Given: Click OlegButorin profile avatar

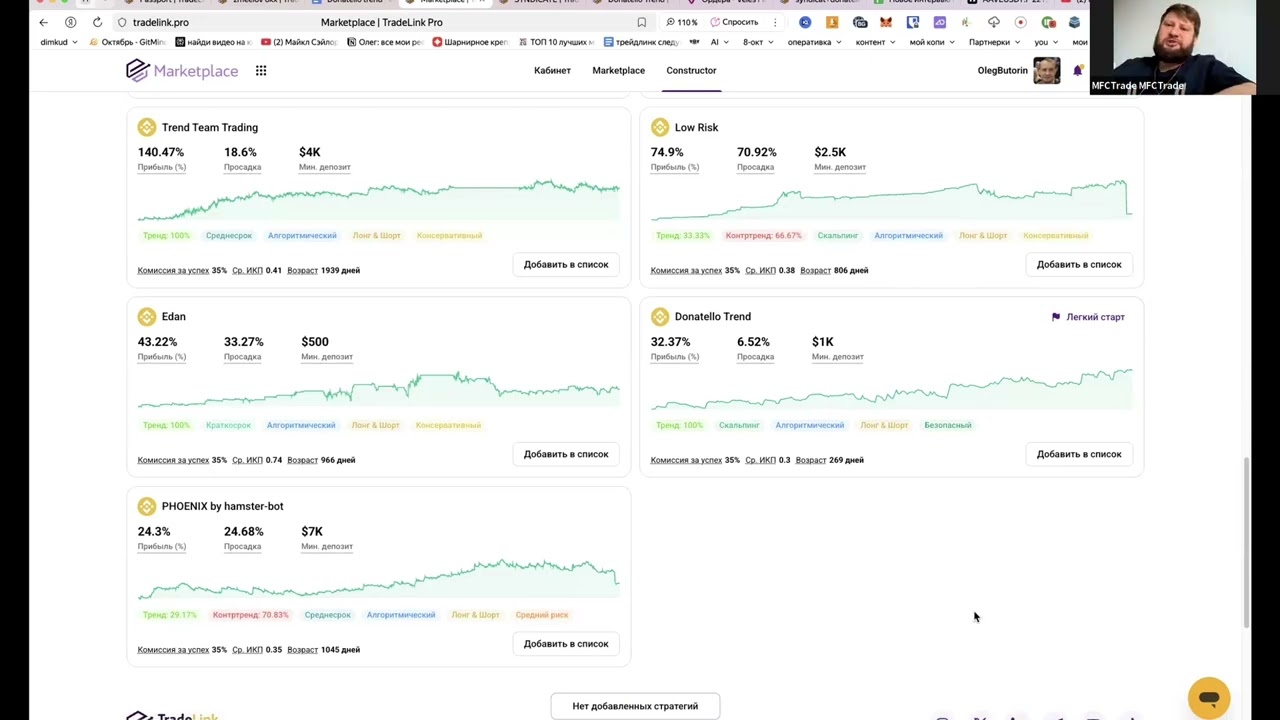Looking at the screenshot, I should (x=1046, y=70).
